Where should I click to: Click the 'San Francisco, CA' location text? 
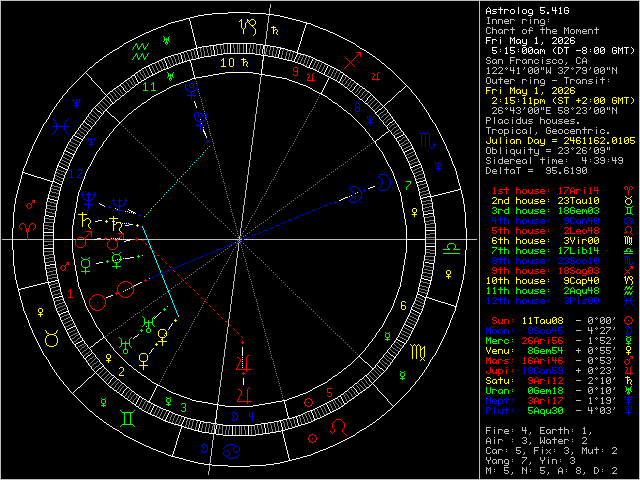click(x=536, y=61)
